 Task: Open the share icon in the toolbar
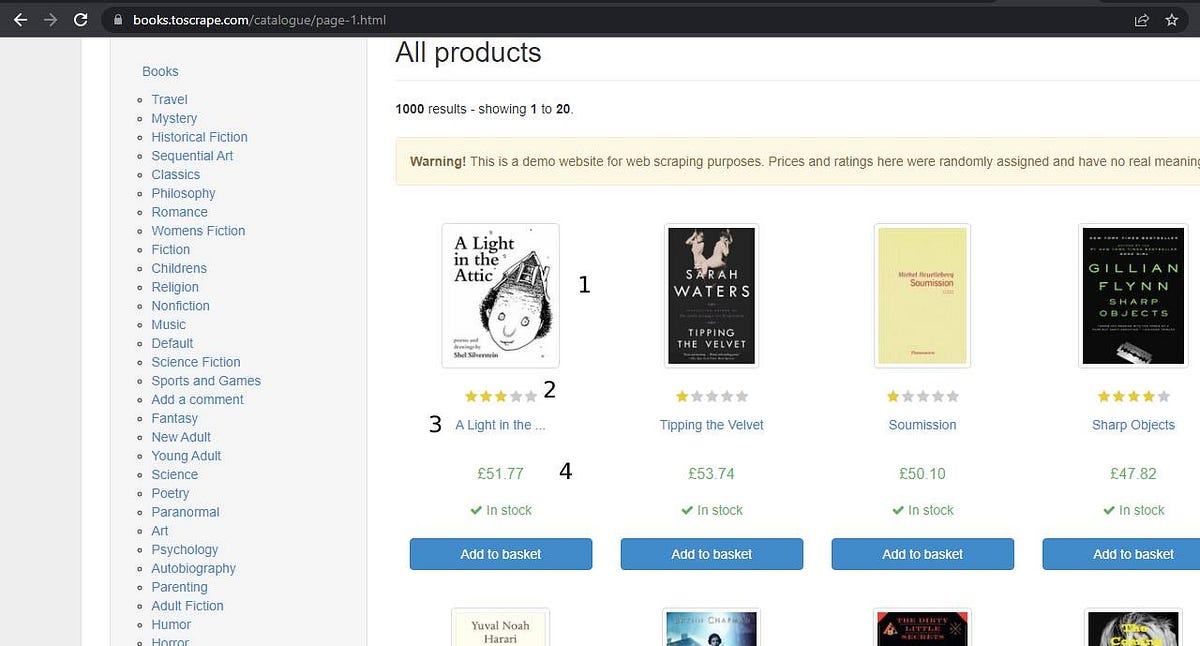[x=1142, y=19]
